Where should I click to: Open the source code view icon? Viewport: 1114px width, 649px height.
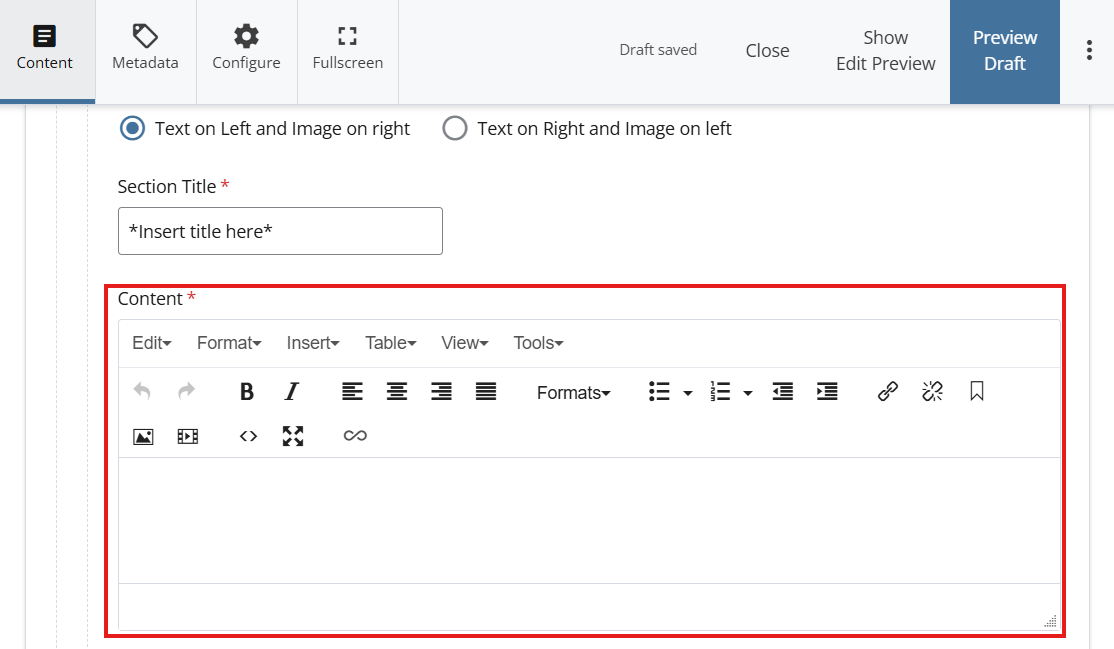tap(248, 436)
